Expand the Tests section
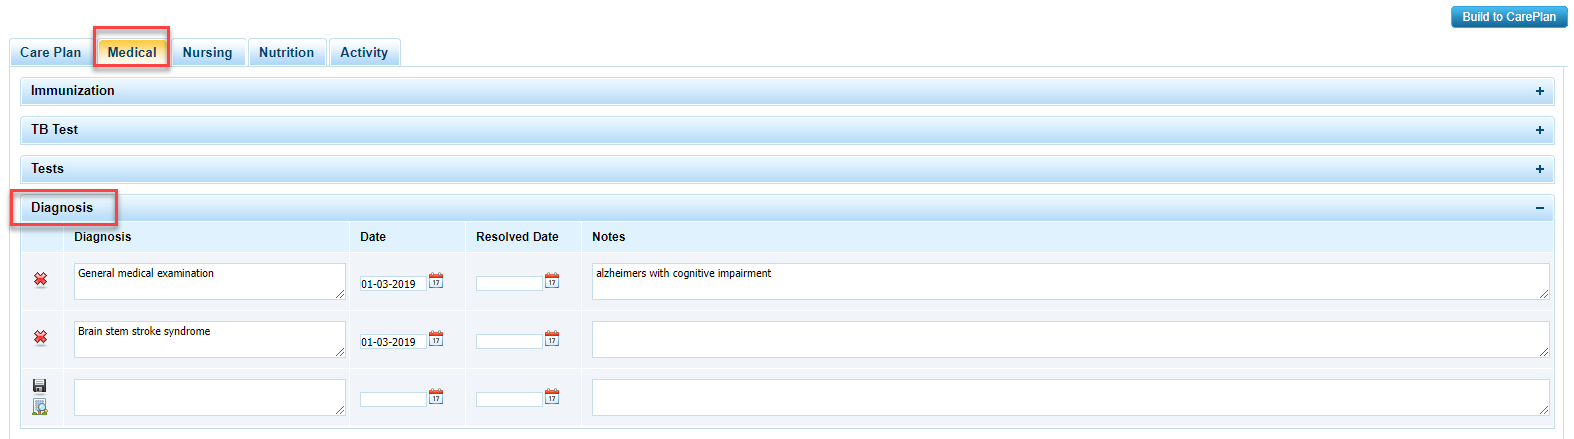 1539,169
